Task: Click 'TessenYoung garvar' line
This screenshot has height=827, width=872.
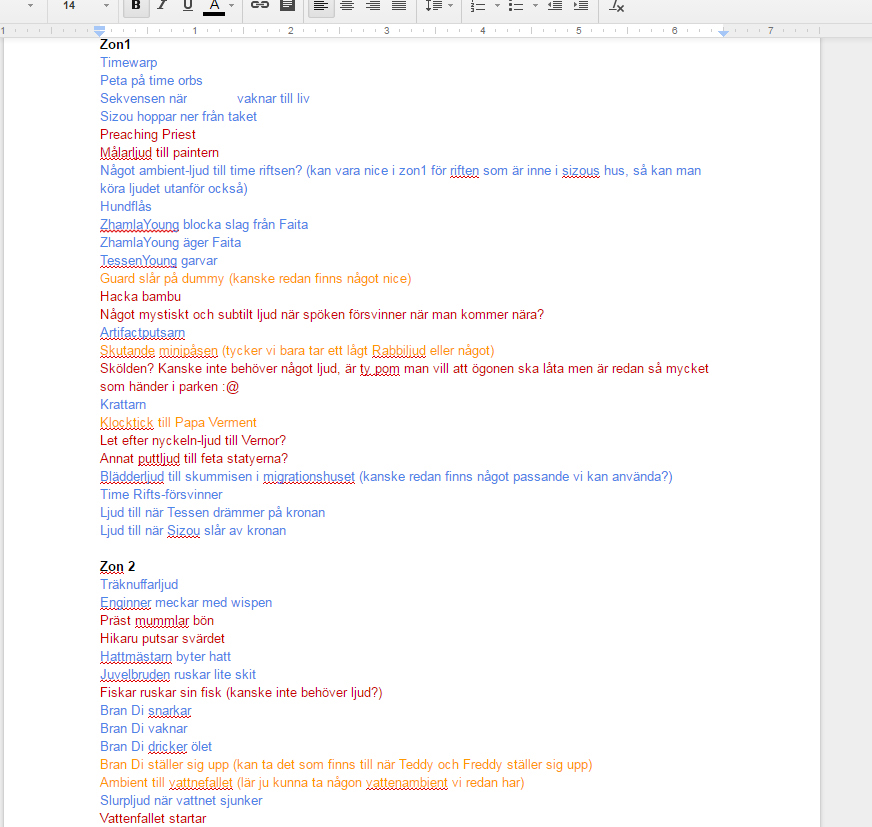Action: click(x=158, y=261)
